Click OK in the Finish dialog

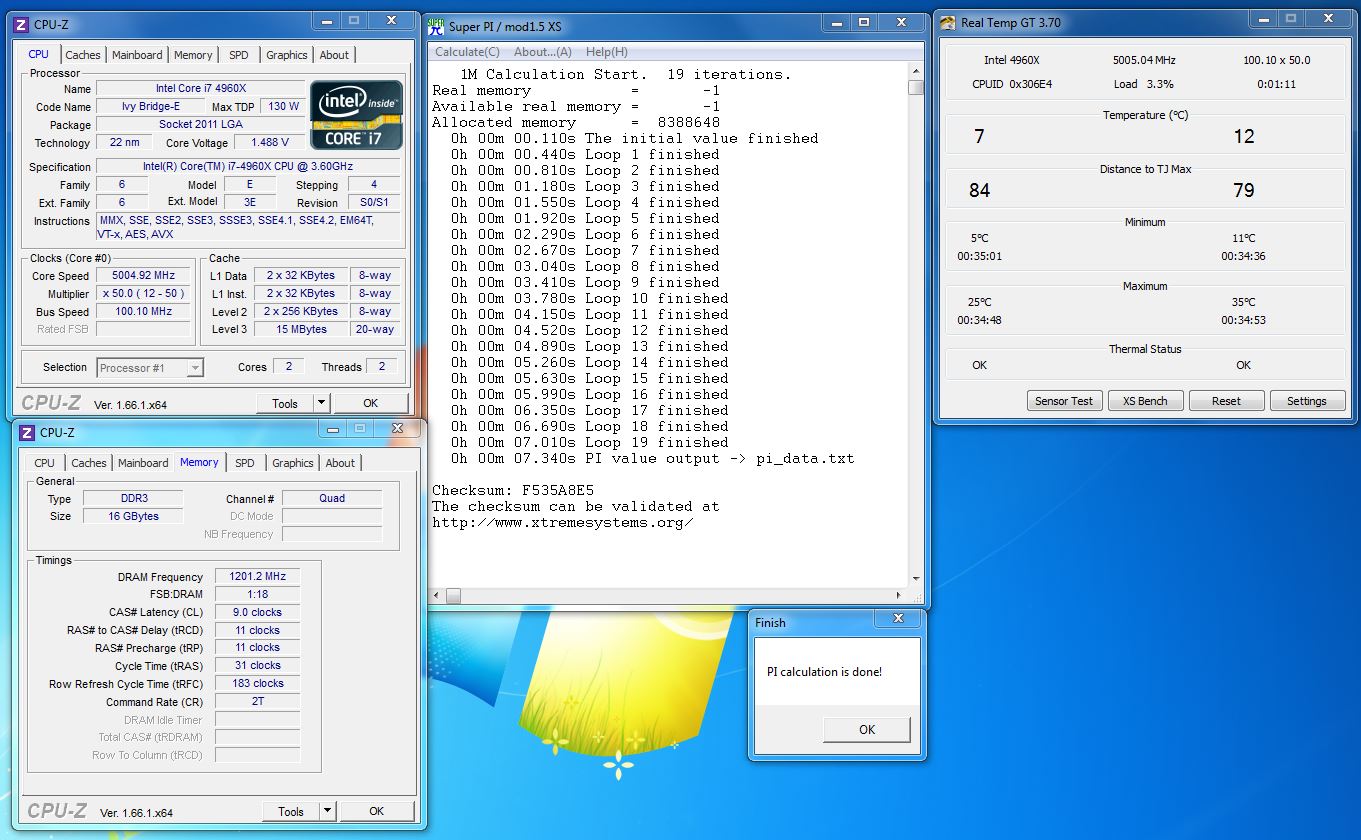click(867, 729)
